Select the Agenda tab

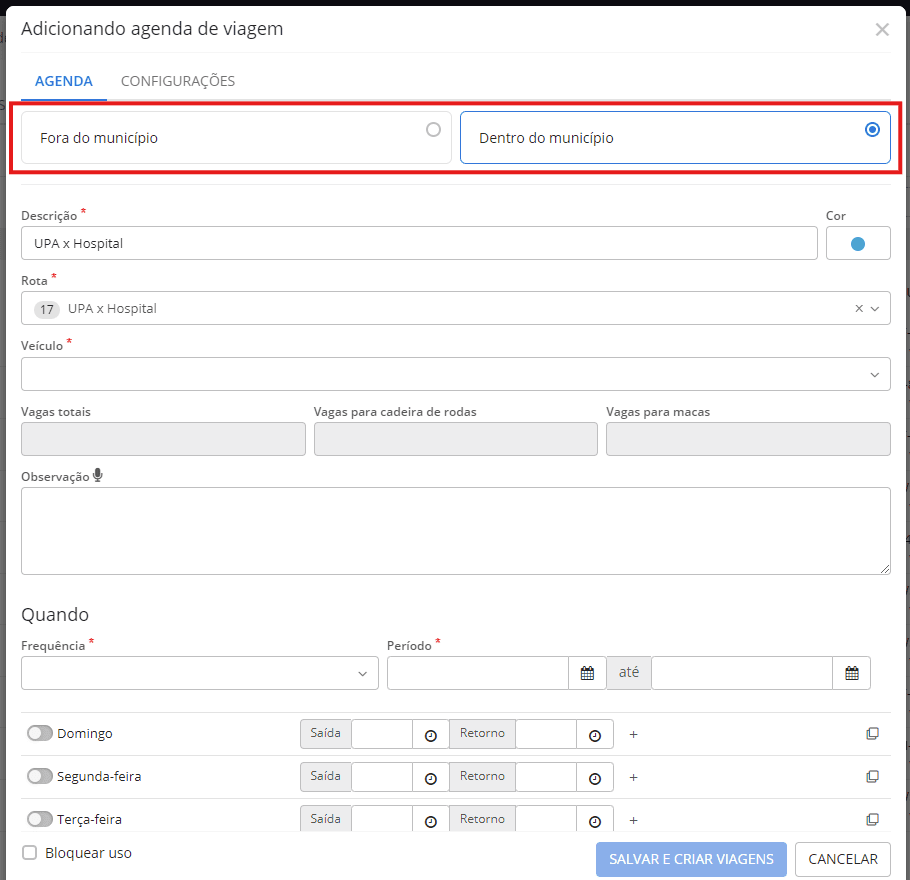64,81
